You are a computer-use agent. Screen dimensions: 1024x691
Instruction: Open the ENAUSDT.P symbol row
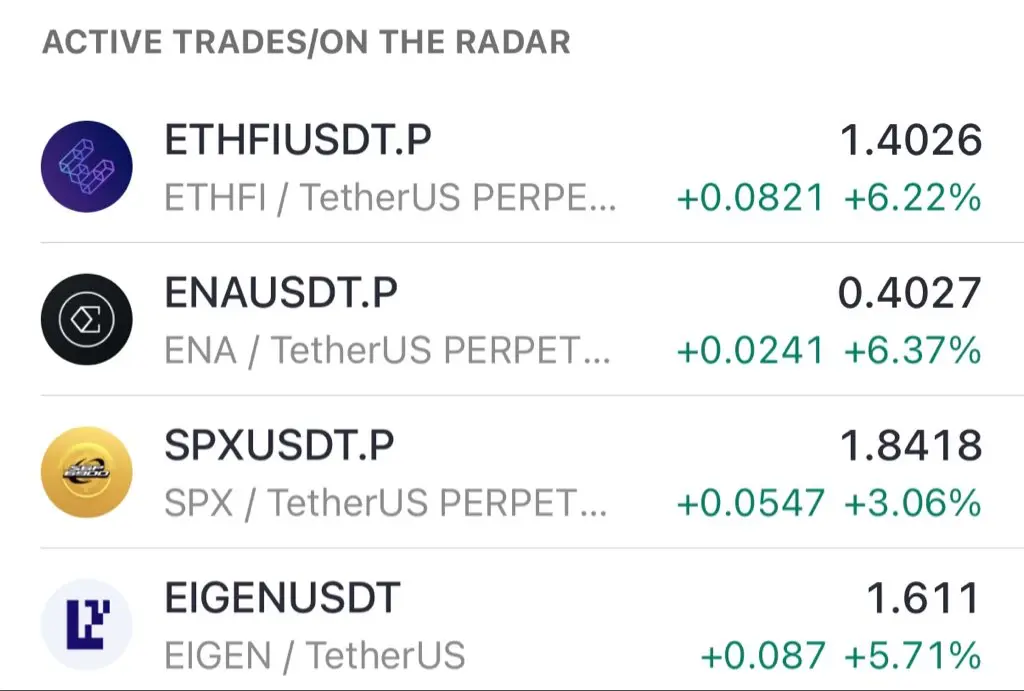[x=512, y=319]
